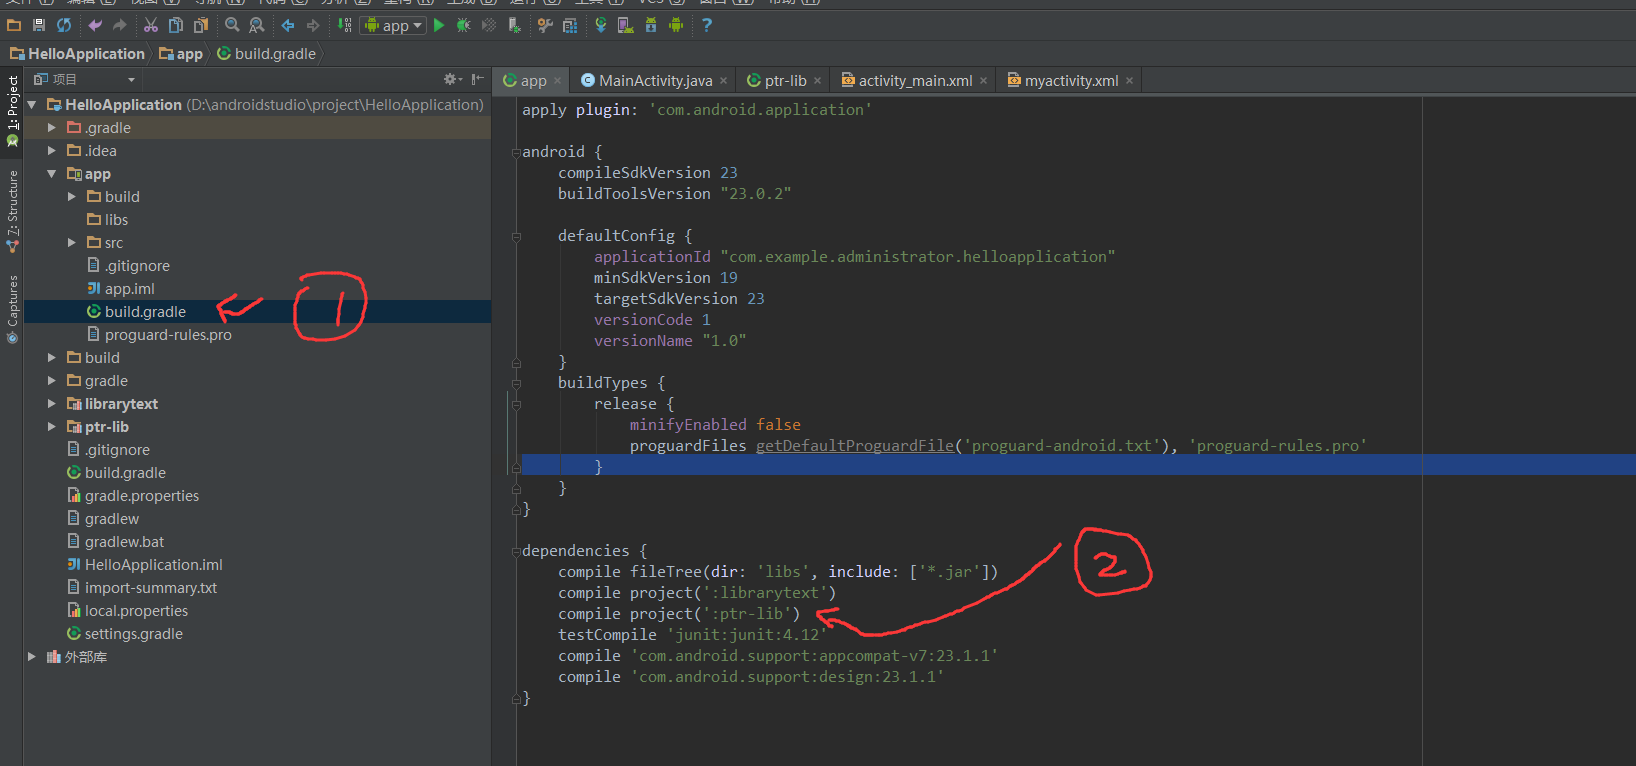Open the Project Structure toolbar icon
The width and height of the screenshot is (1636, 766).
pos(570,25)
